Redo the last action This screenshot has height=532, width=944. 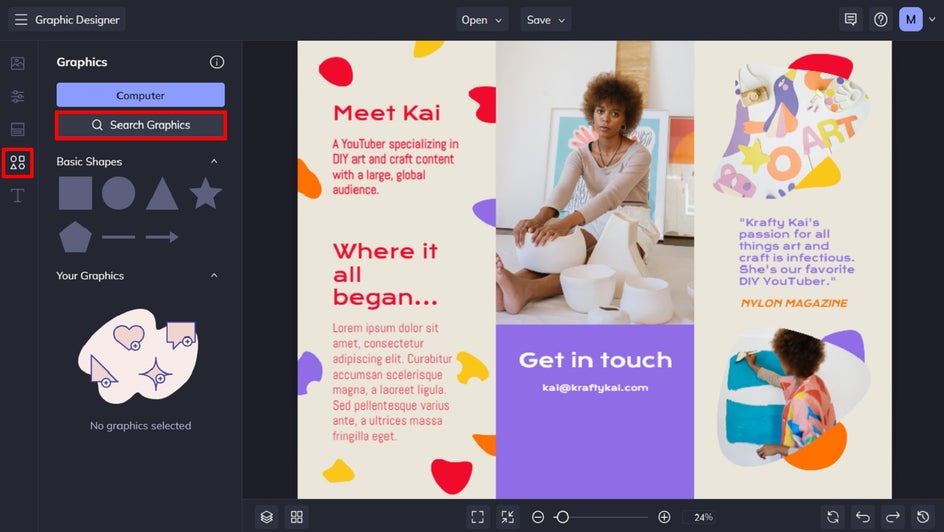tap(893, 517)
